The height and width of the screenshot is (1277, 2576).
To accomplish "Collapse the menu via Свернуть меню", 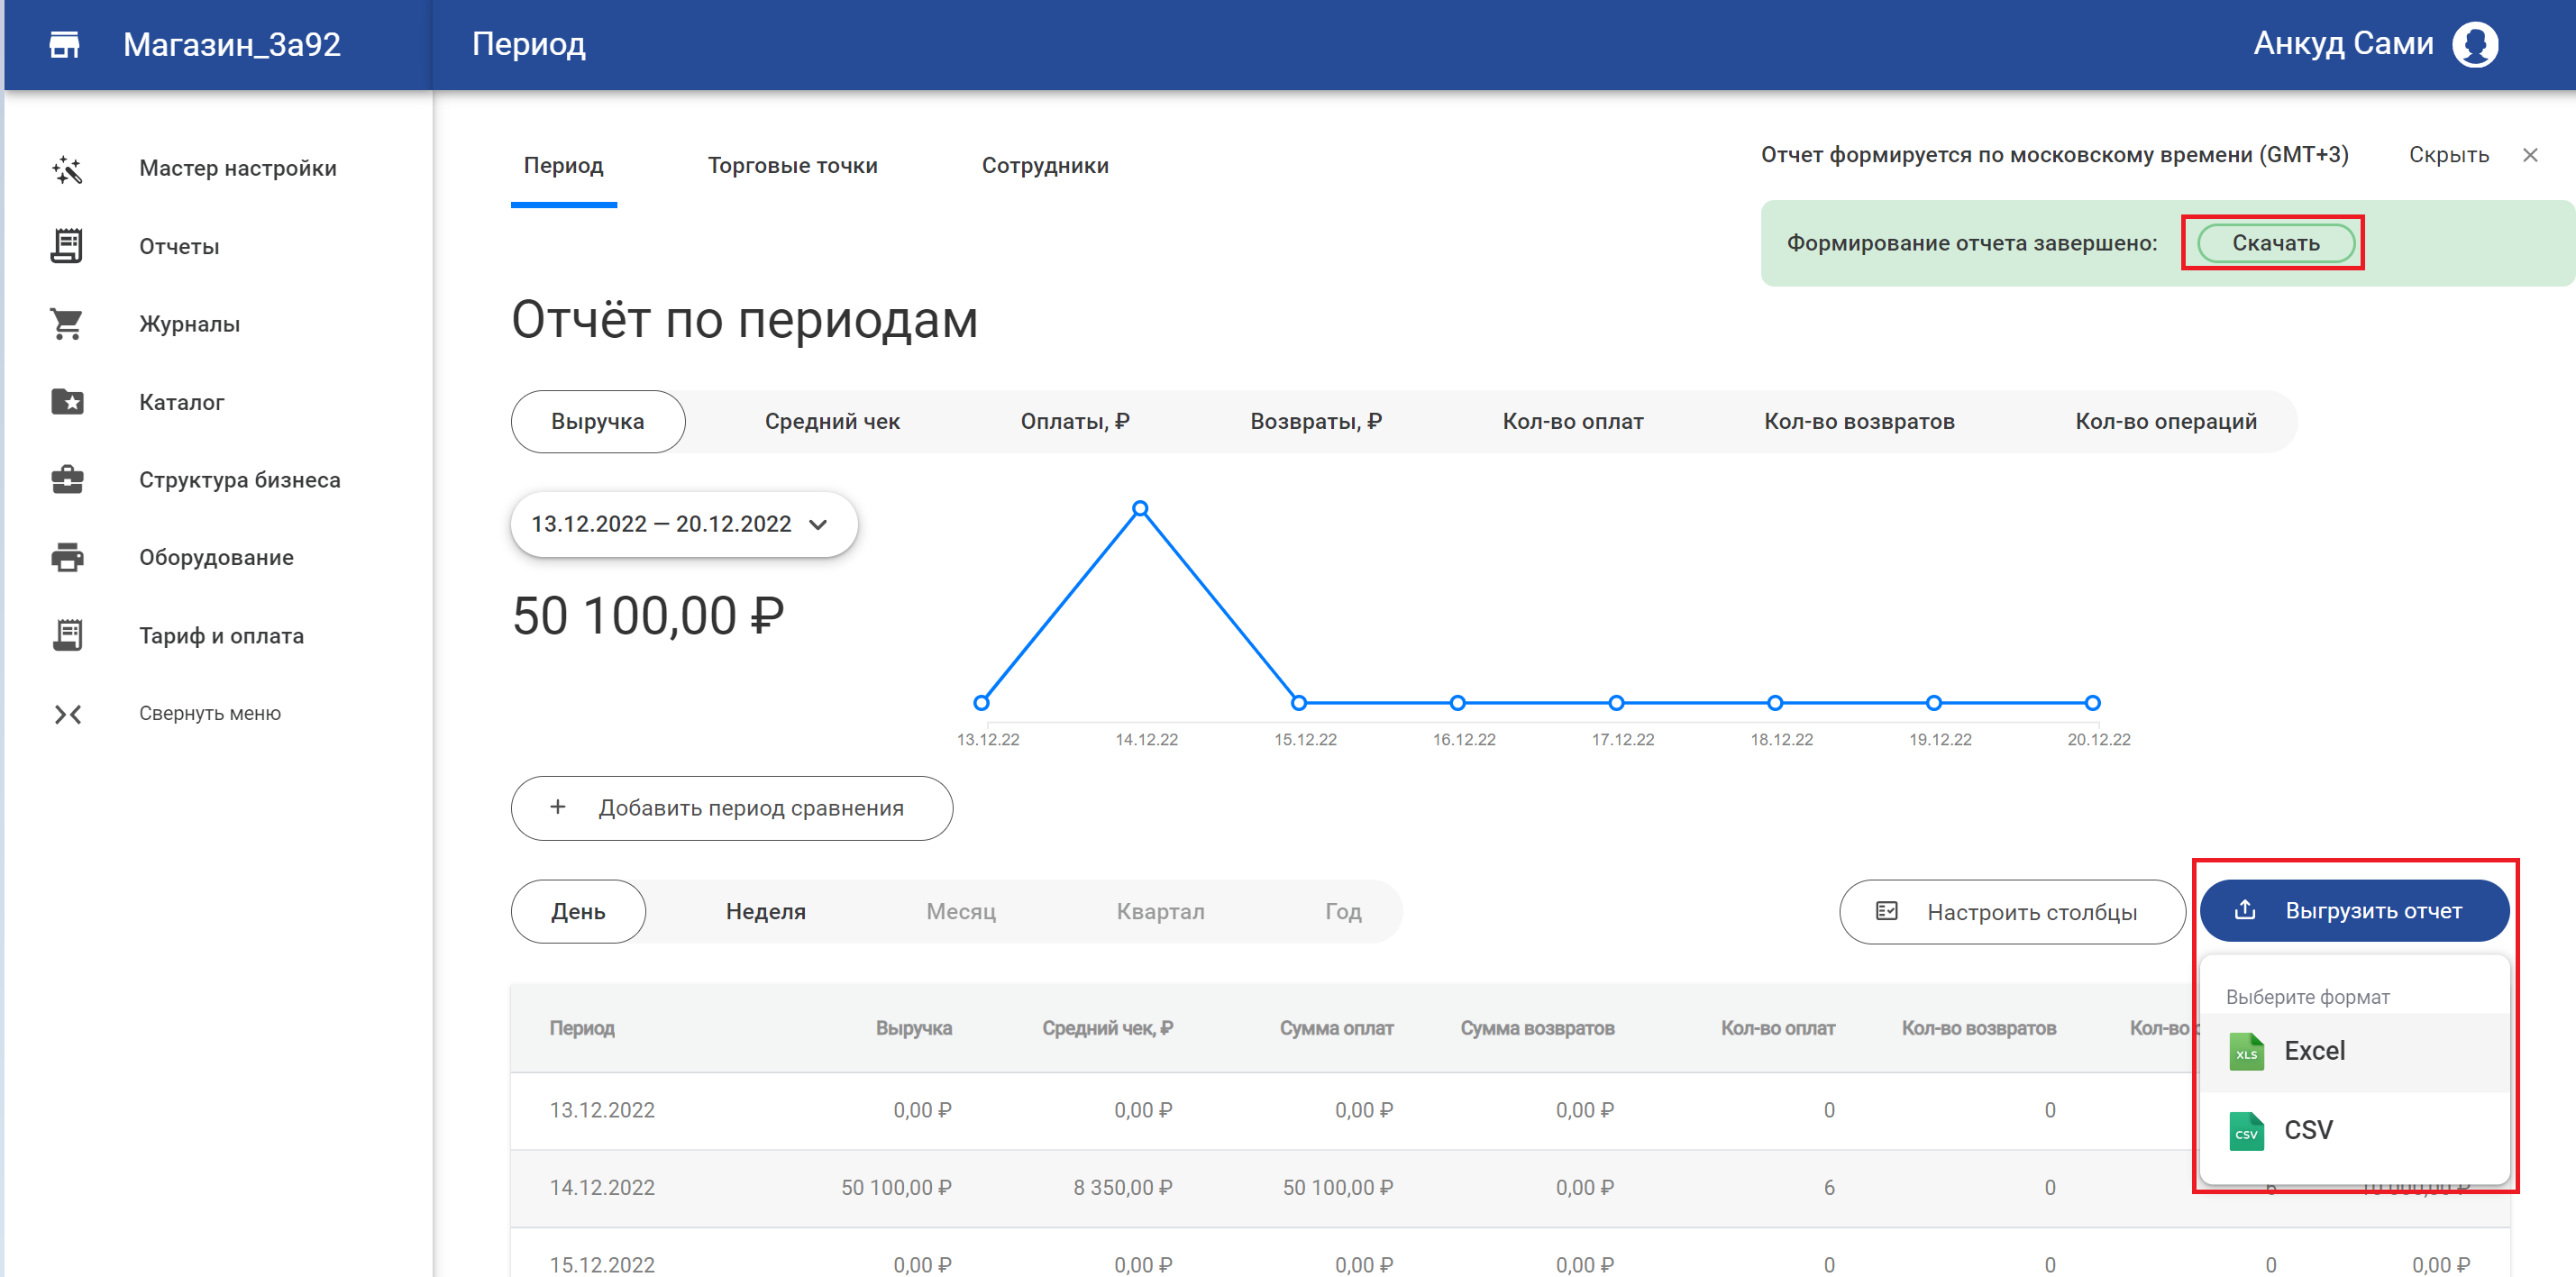I will 210,714.
